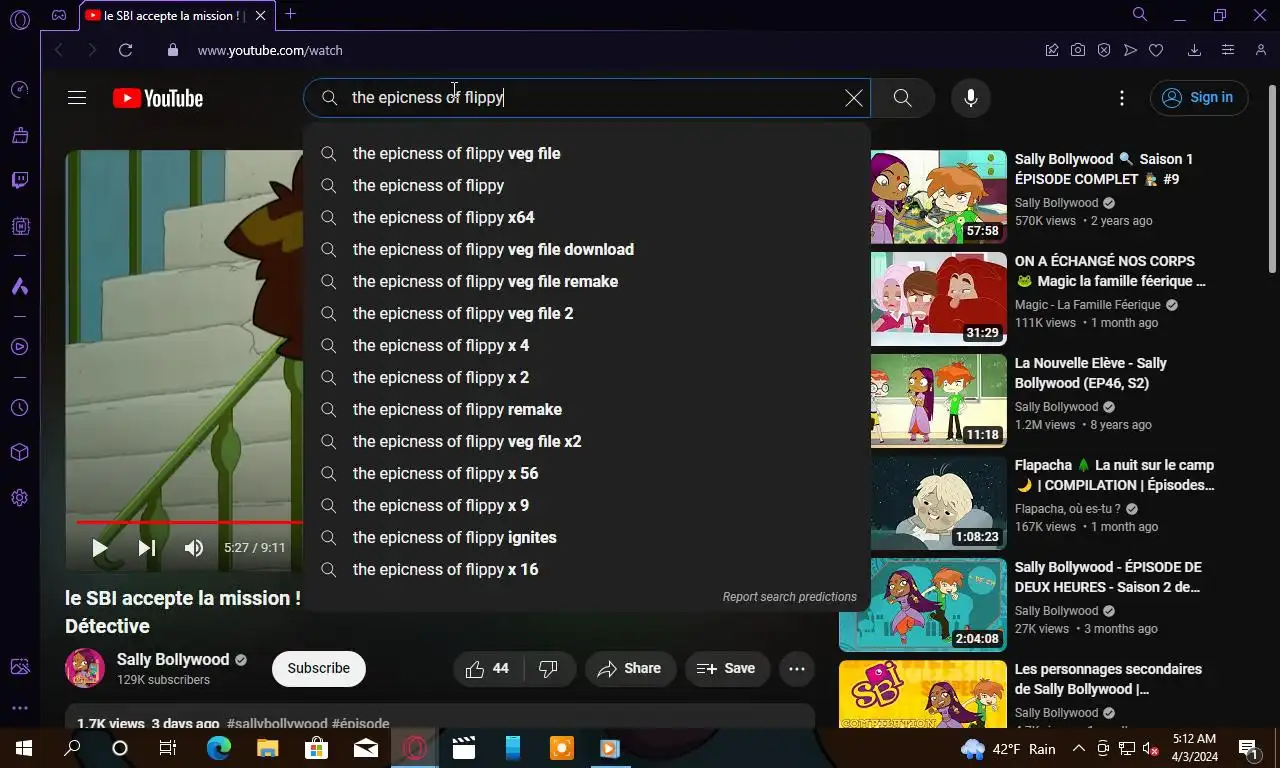
Task: Open a new browser tab with plus
Action: point(290,14)
